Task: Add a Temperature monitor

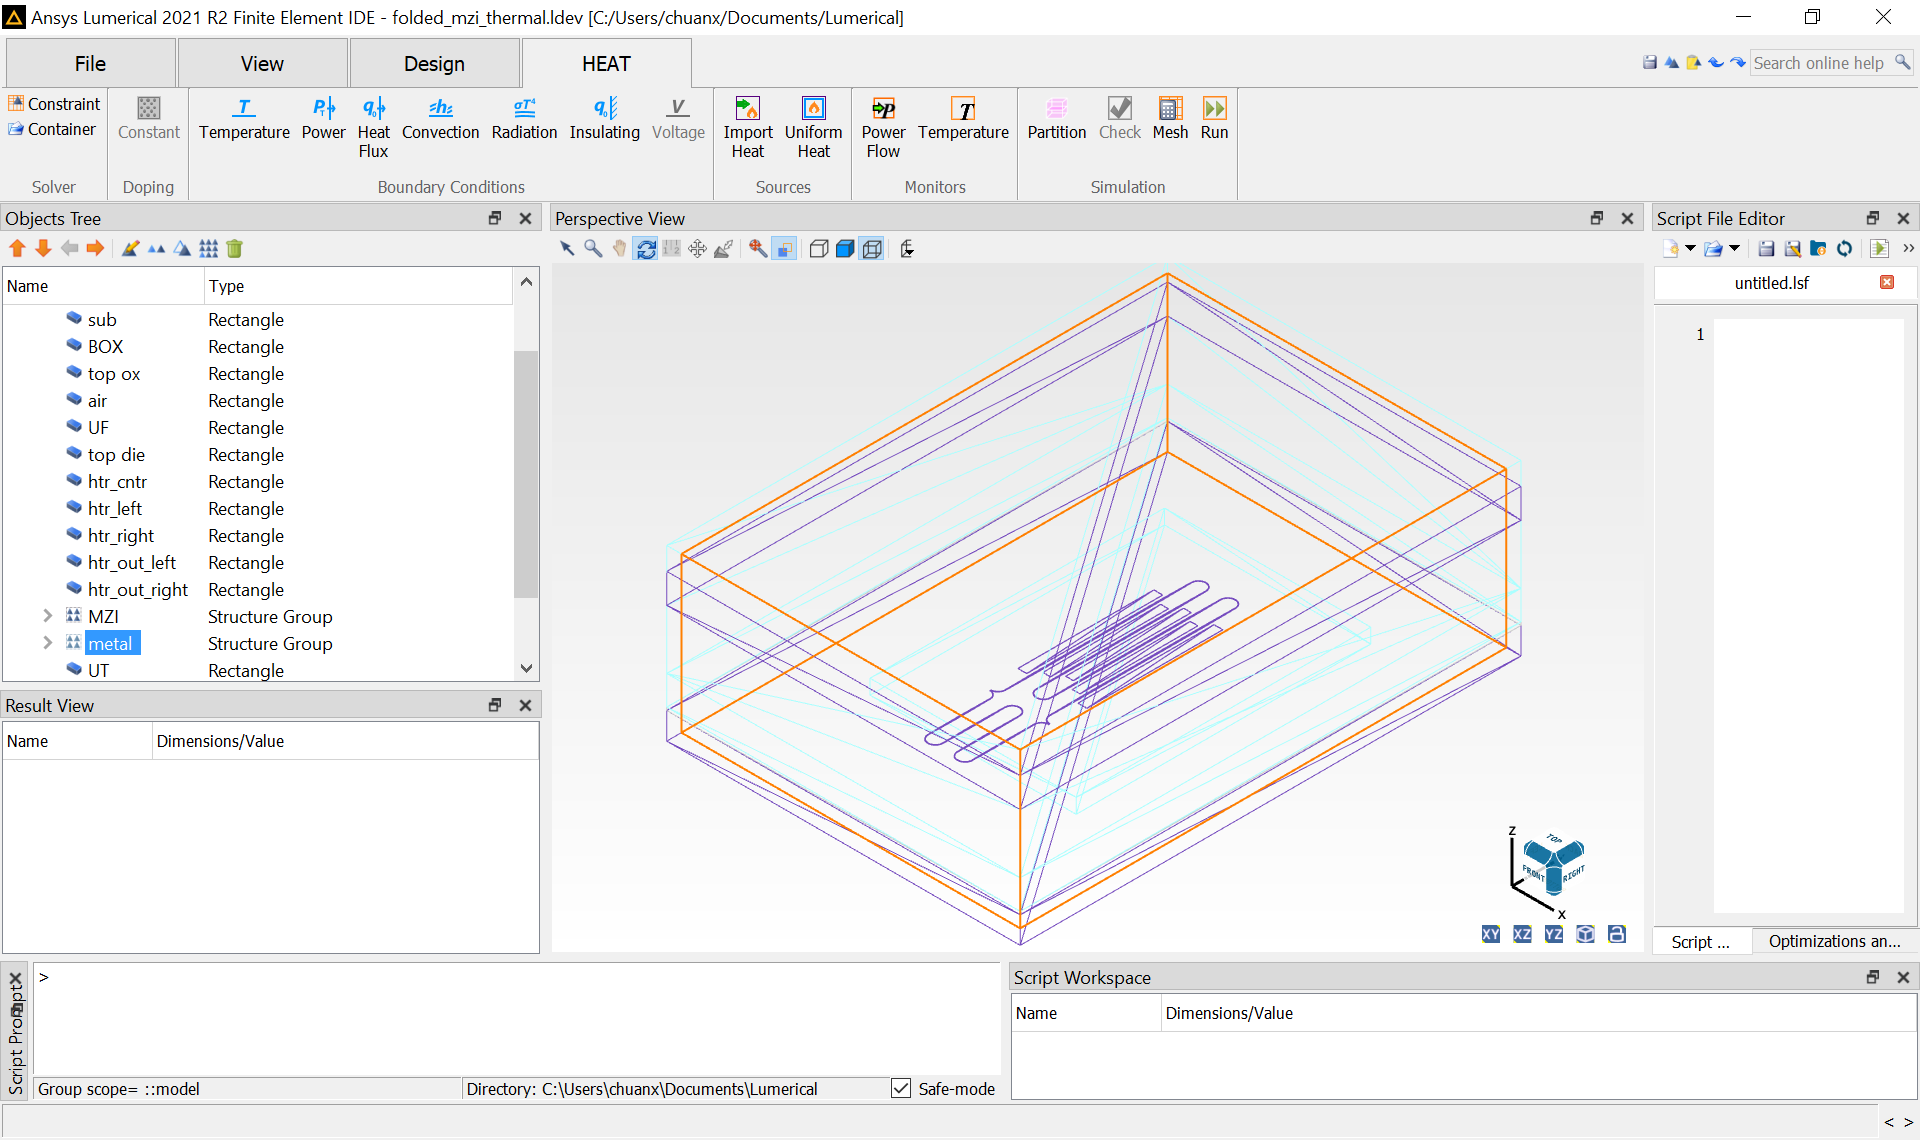Action: (x=963, y=120)
